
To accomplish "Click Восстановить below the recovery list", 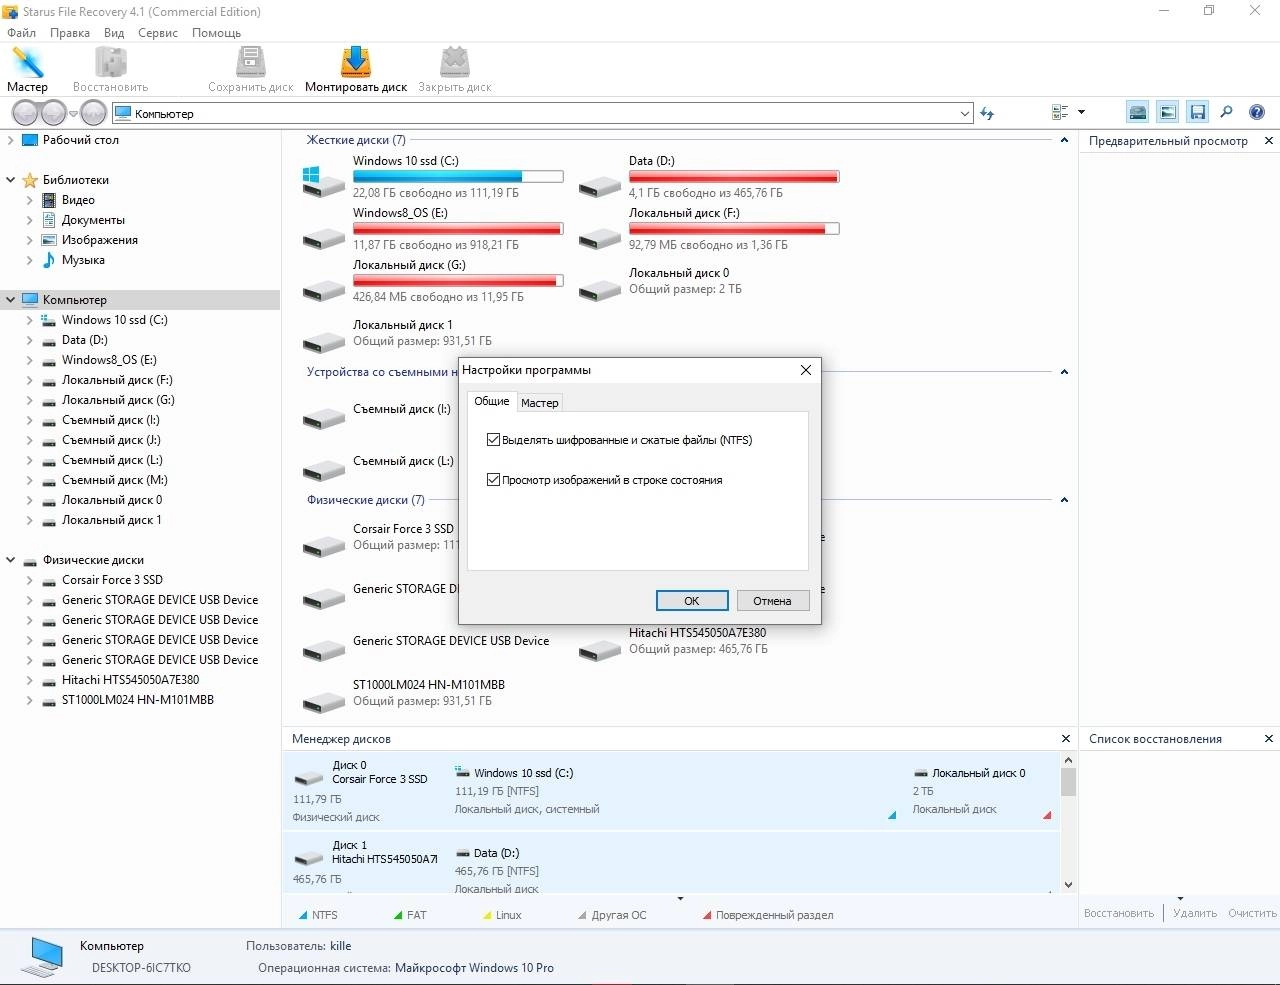I will coord(1119,913).
